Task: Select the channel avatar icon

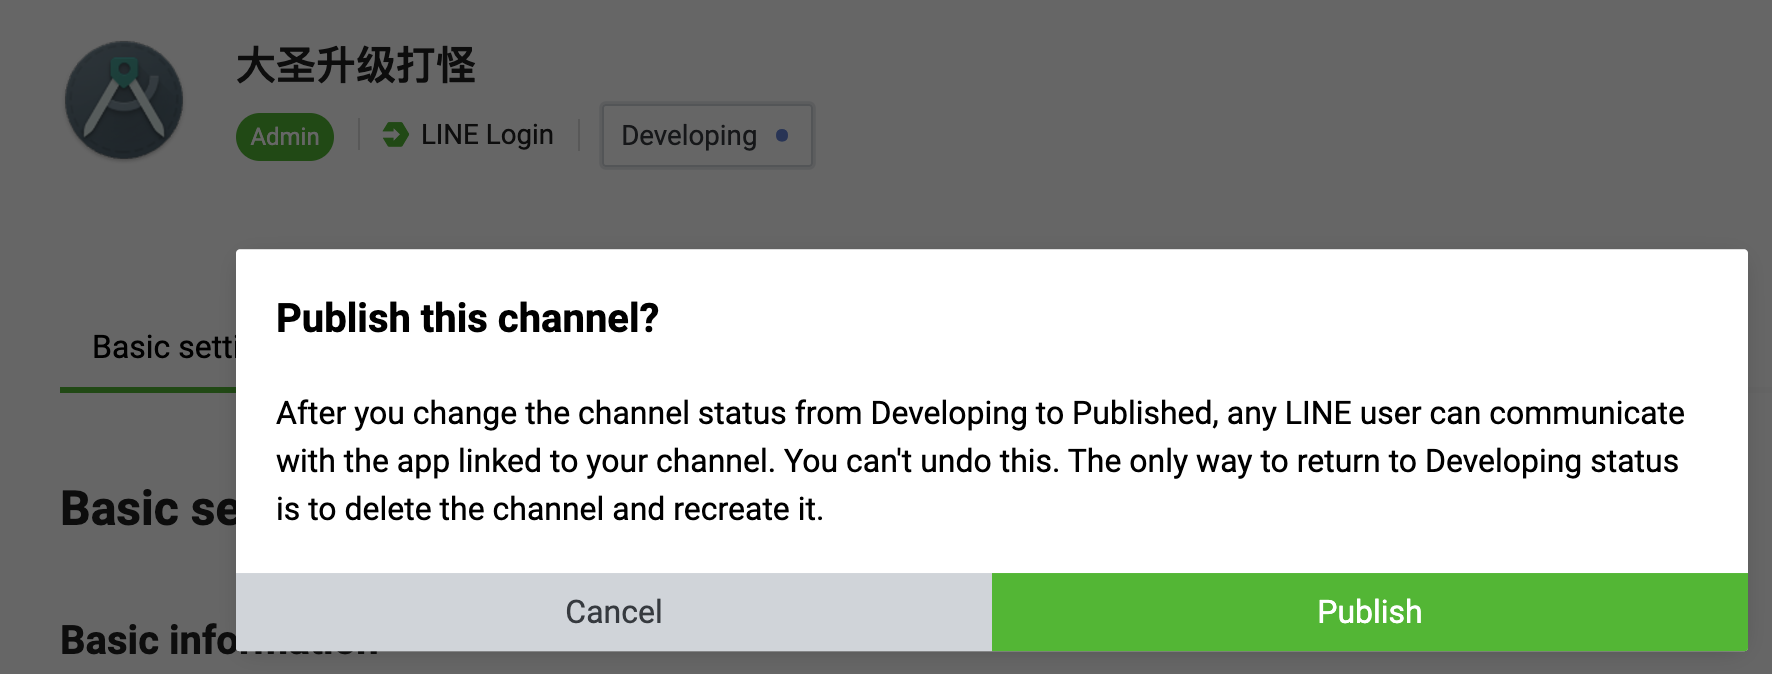Action: point(124,100)
